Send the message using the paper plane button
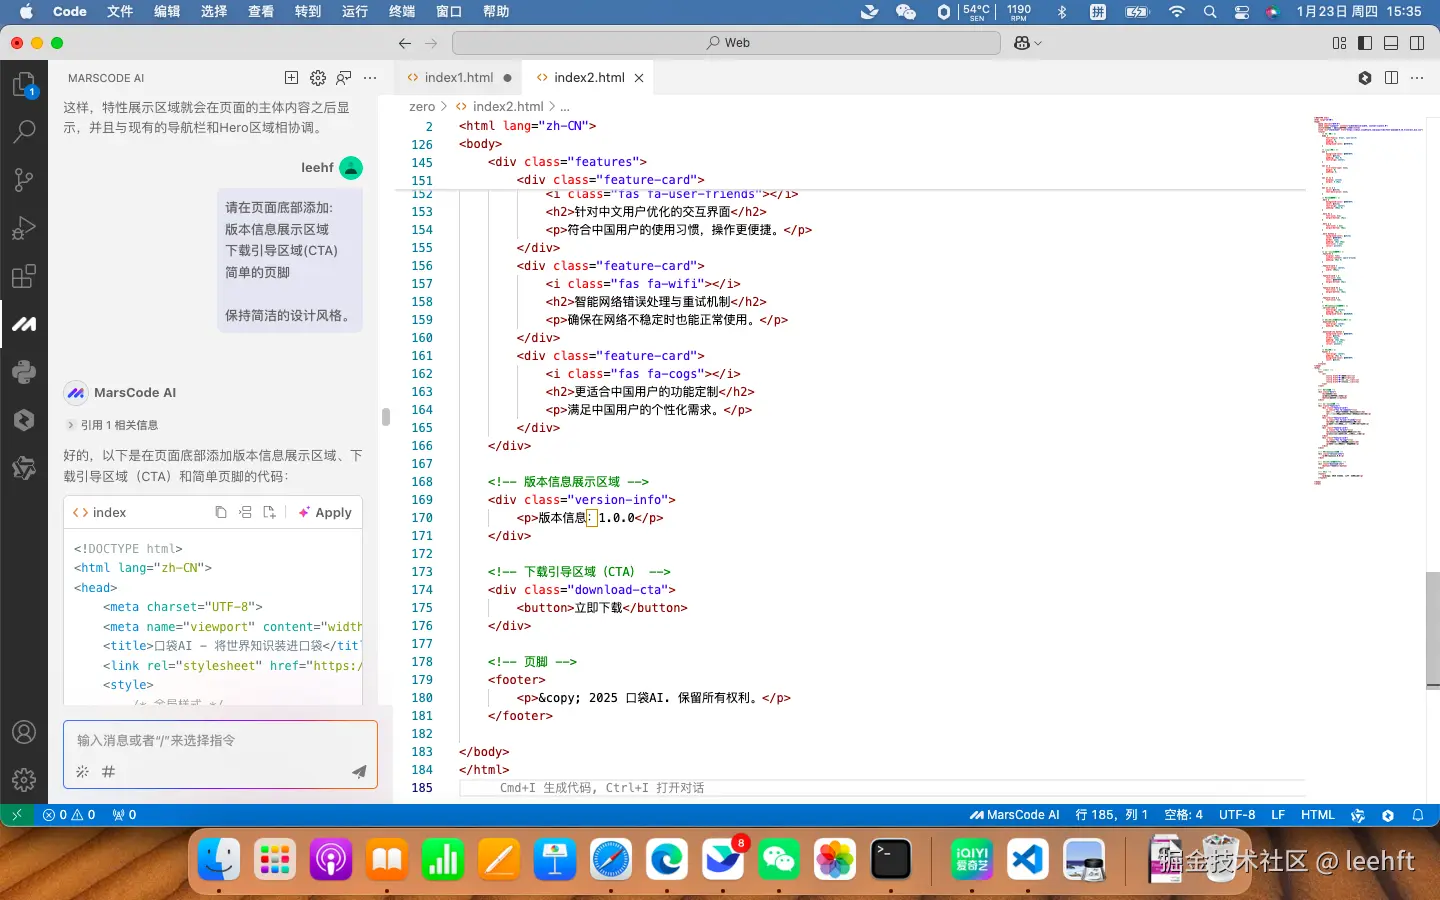The width and height of the screenshot is (1440, 900). click(x=358, y=772)
